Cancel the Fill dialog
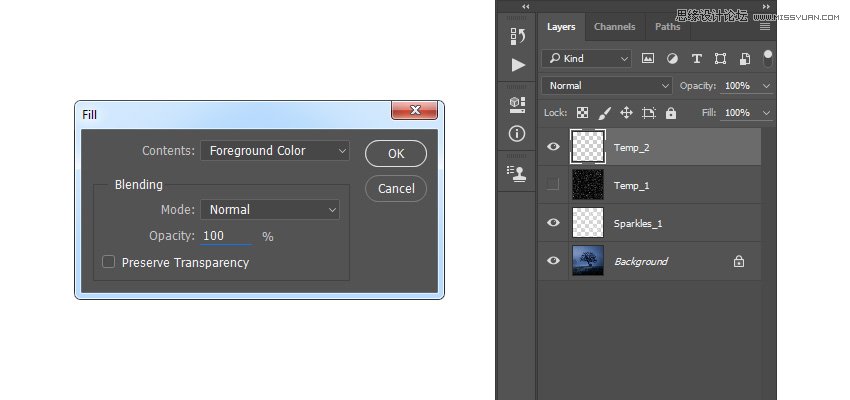The width and height of the screenshot is (850, 400). coord(396,189)
